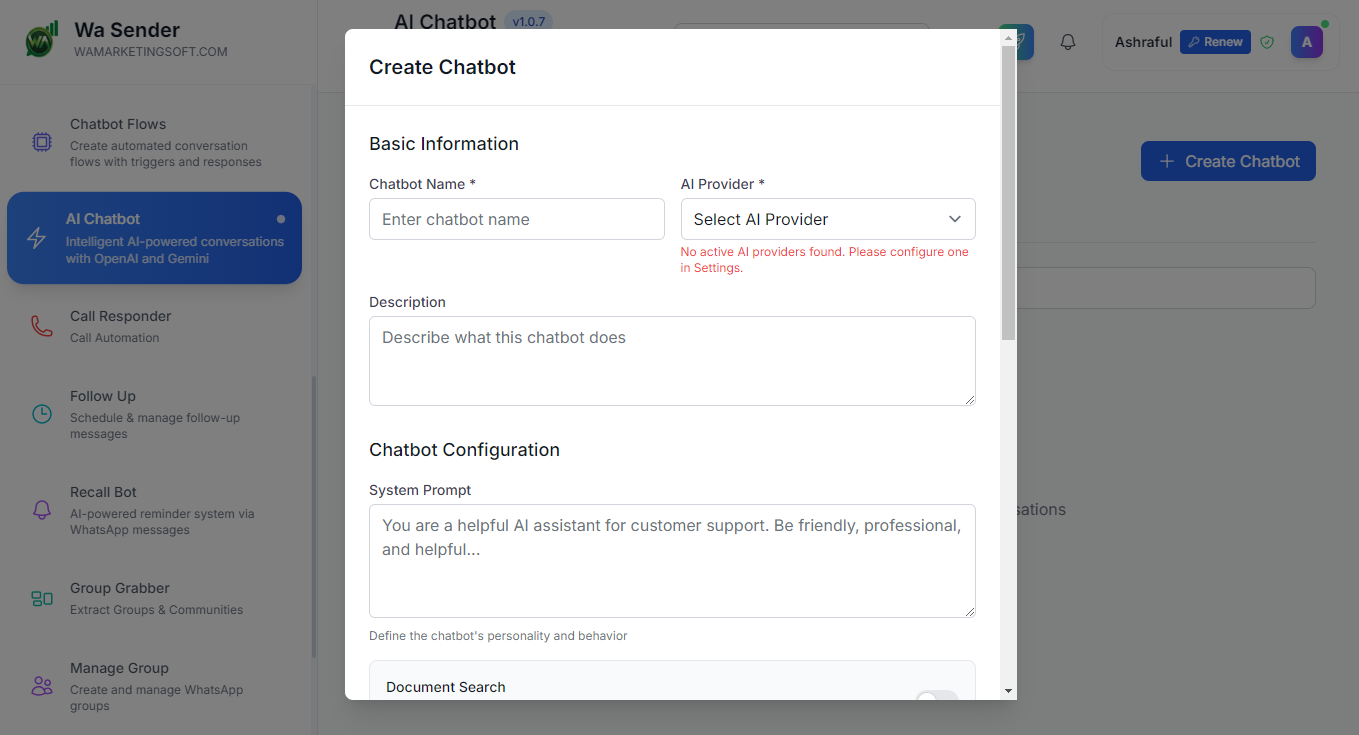Click the Renew button
Screen dimensions: 1359x735
pyautogui.click(x=1215, y=42)
